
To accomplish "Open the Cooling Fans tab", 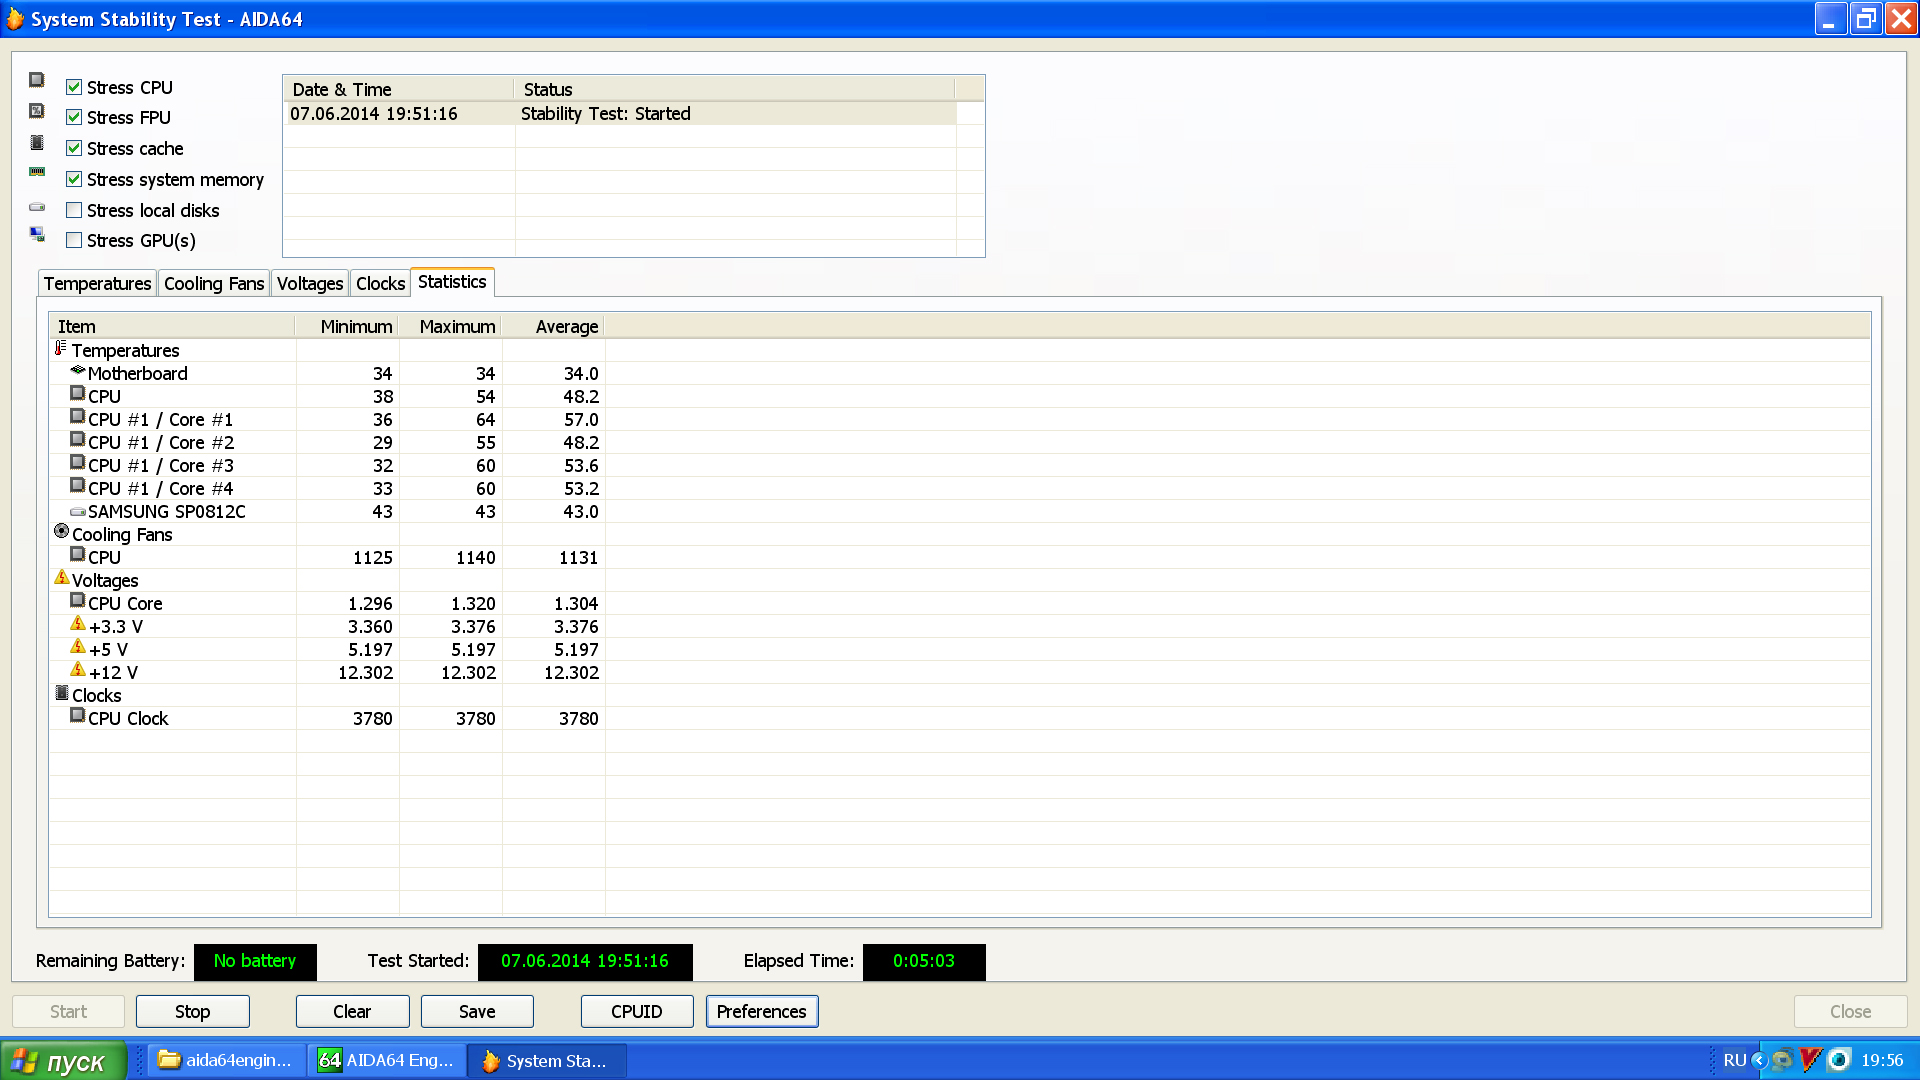I will (214, 284).
